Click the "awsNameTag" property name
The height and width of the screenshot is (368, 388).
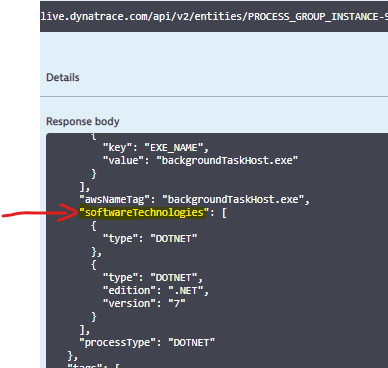pos(115,200)
